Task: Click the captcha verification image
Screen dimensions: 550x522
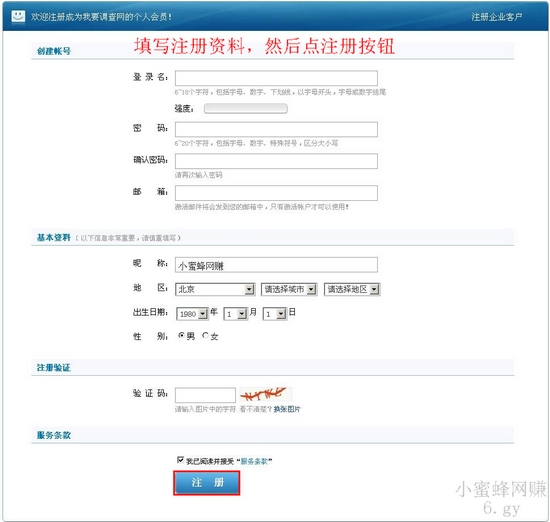Action: coord(266,395)
